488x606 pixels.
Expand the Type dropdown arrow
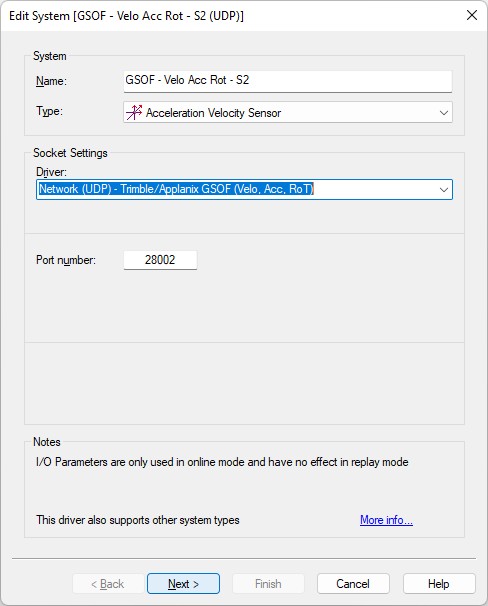pyautogui.click(x=444, y=113)
